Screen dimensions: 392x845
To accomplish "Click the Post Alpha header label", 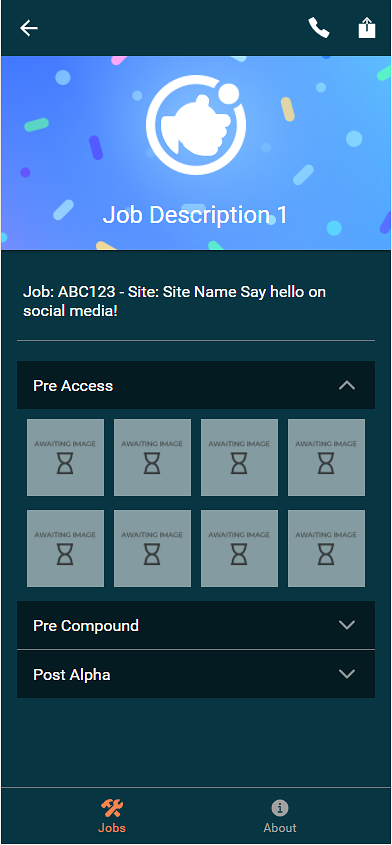I will click(x=72, y=675).
